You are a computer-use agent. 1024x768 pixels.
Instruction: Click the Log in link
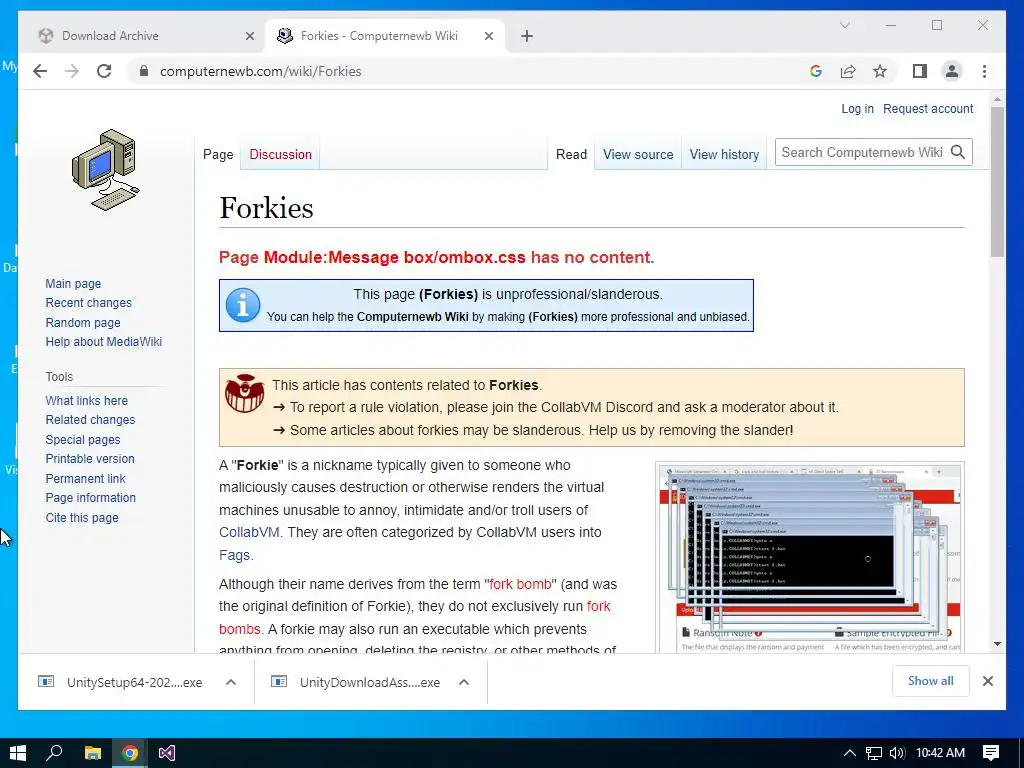click(x=857, y=109)
